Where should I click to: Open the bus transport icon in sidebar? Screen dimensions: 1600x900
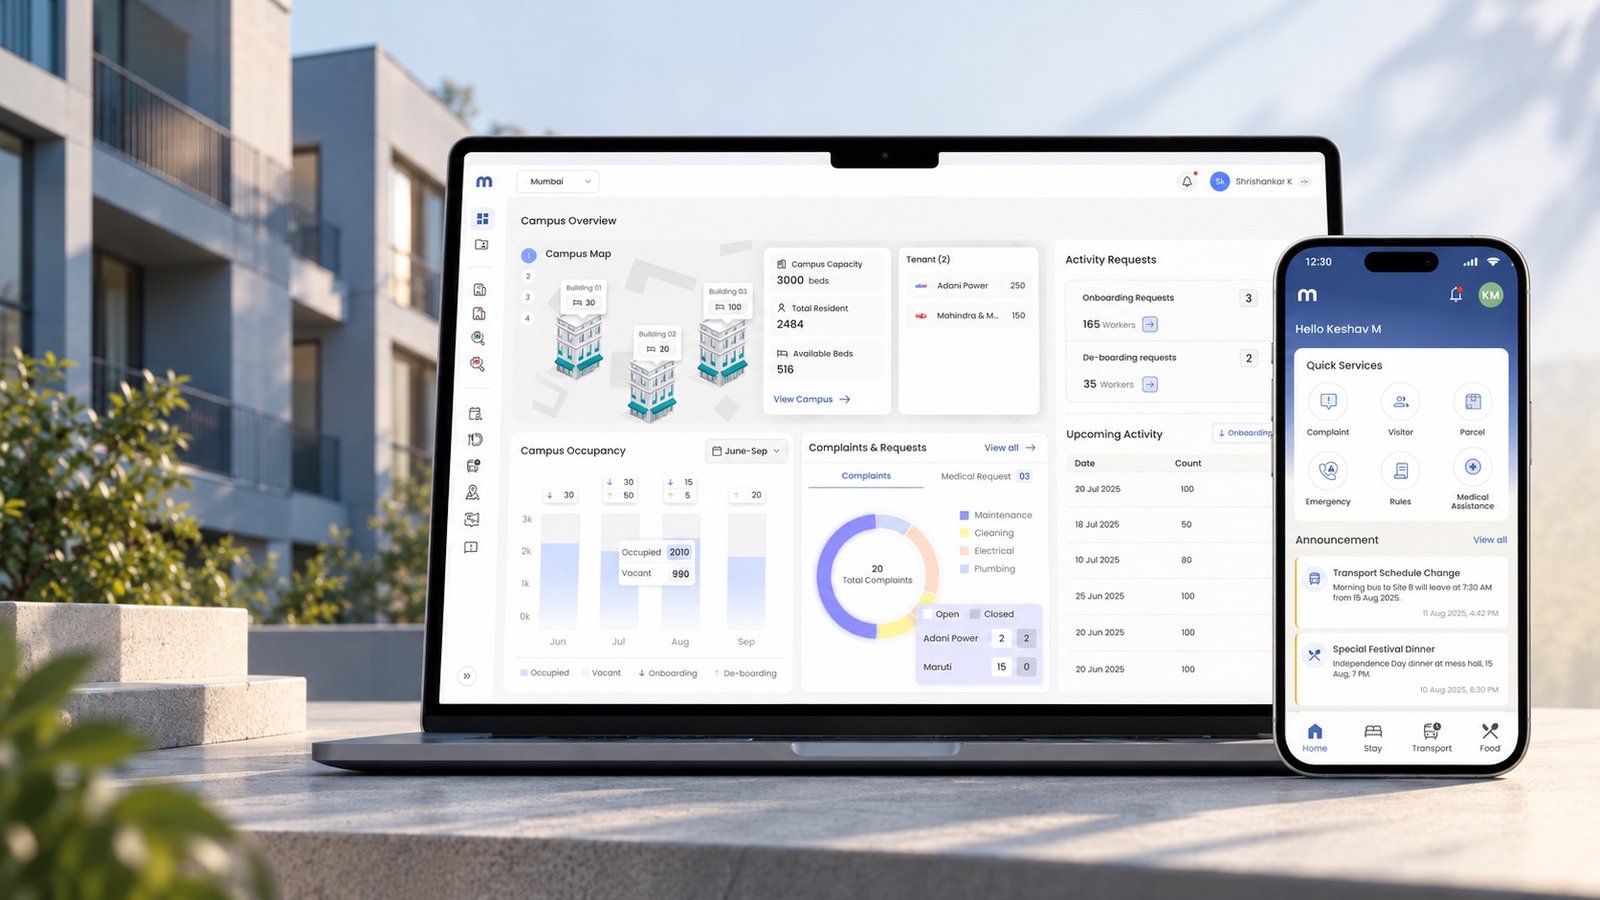474,466
